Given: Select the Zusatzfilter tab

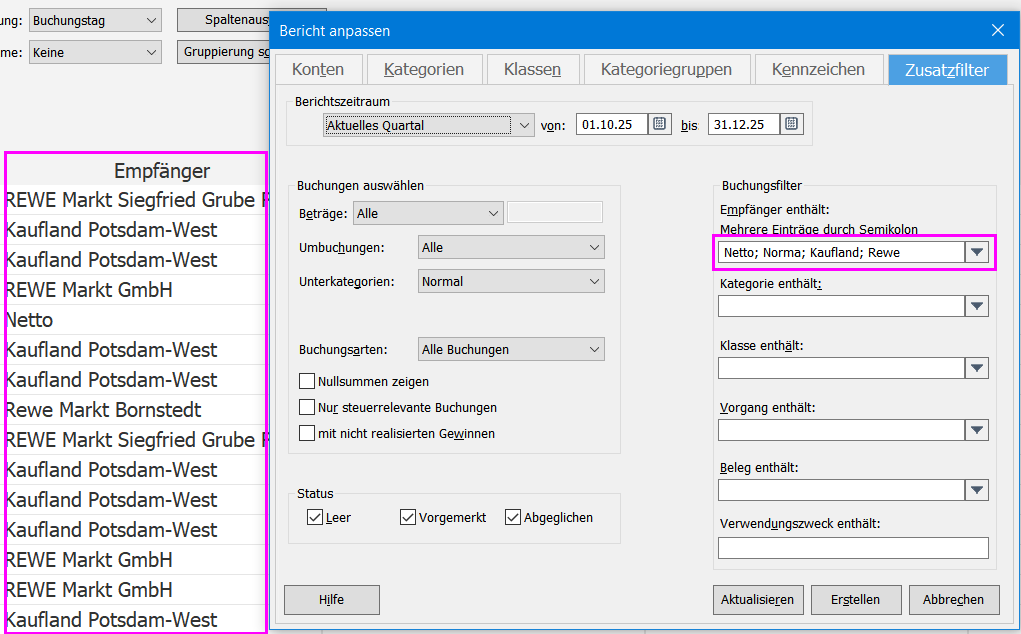Looking at the screenshot, I should click(x=947, y=70).
